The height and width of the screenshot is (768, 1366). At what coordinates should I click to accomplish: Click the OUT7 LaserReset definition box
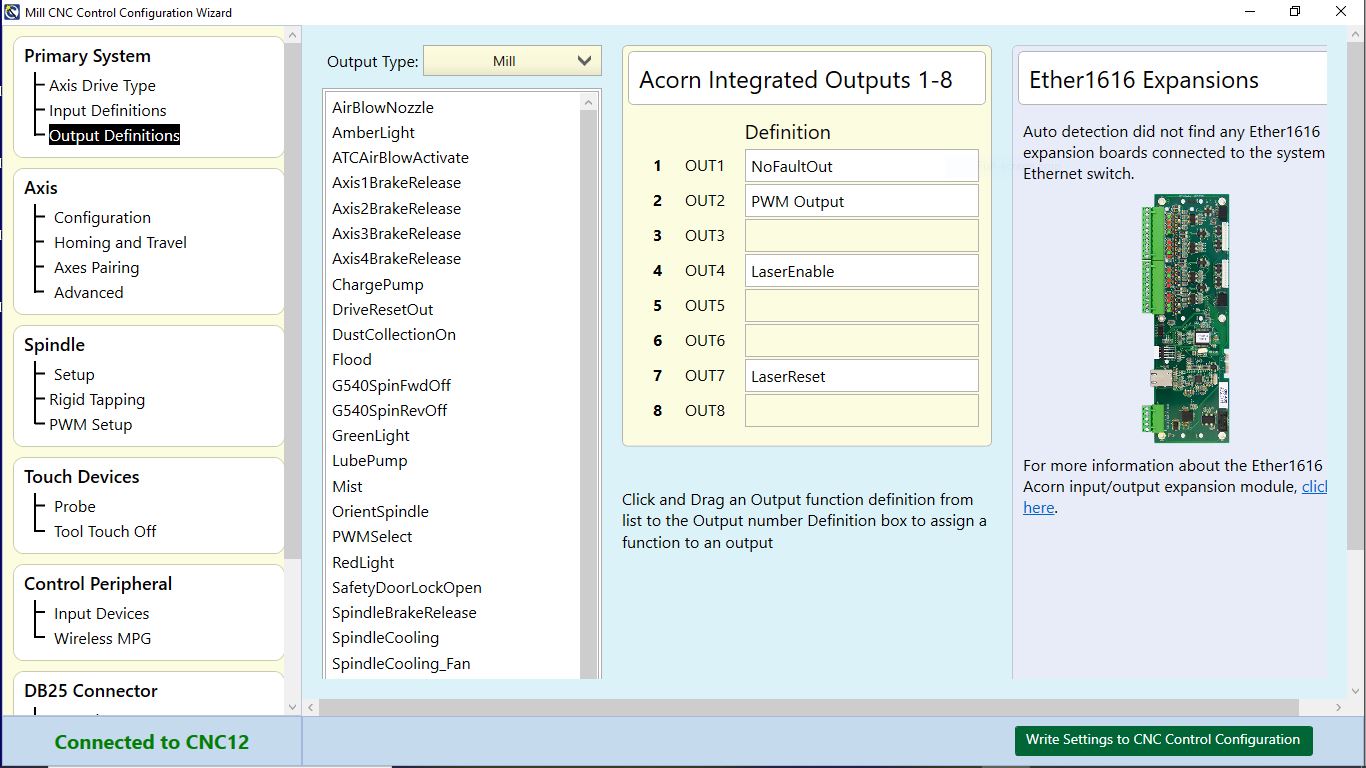point(861,376)
